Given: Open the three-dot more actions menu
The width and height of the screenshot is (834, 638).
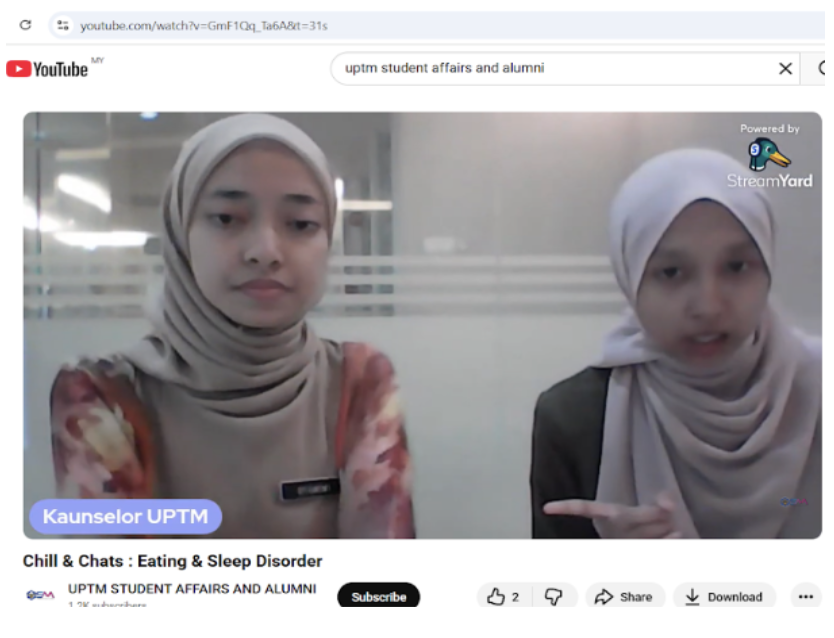Looking at the screenshot, I should 805,597.
